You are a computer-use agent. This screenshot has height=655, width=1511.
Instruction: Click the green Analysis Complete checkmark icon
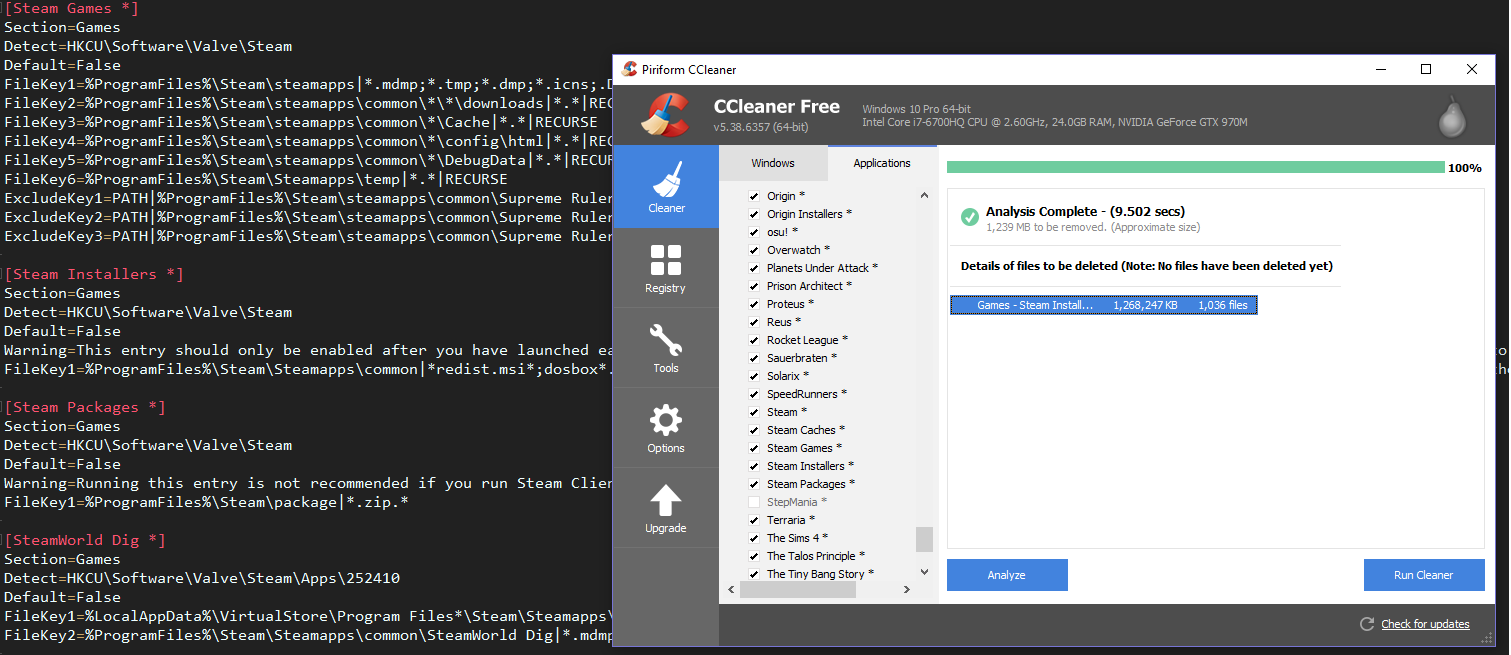(x=969, y=217)
